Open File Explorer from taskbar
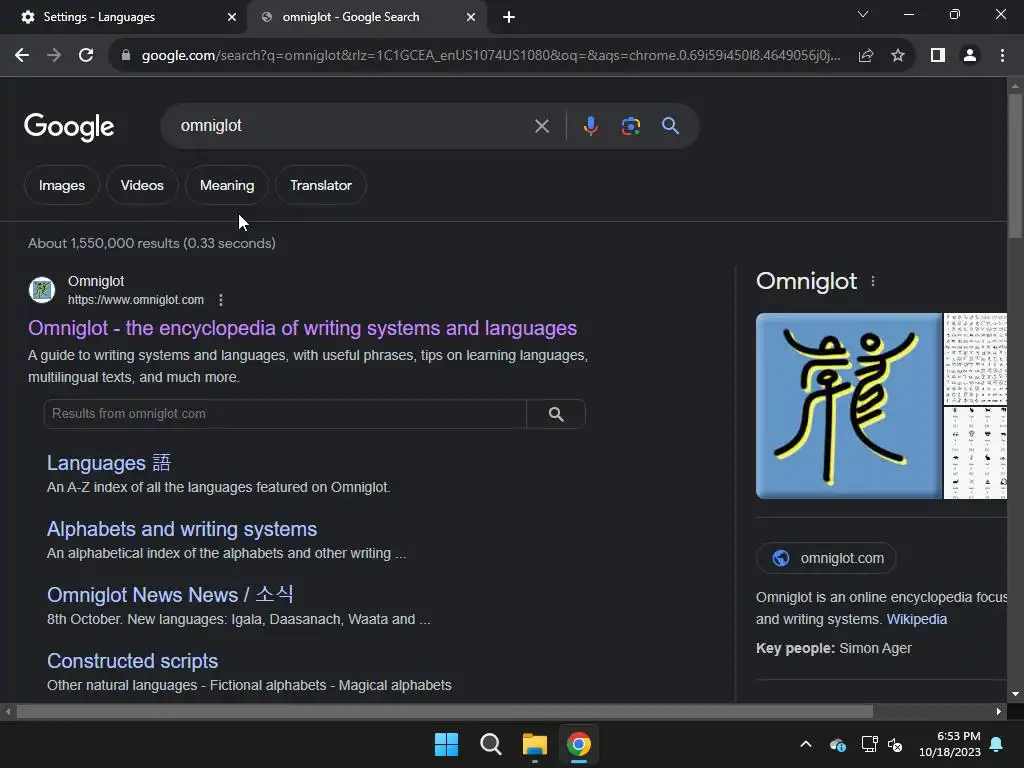Image resolution: width=1024 pixels, height=768 pixels. (x=534, y=744)
